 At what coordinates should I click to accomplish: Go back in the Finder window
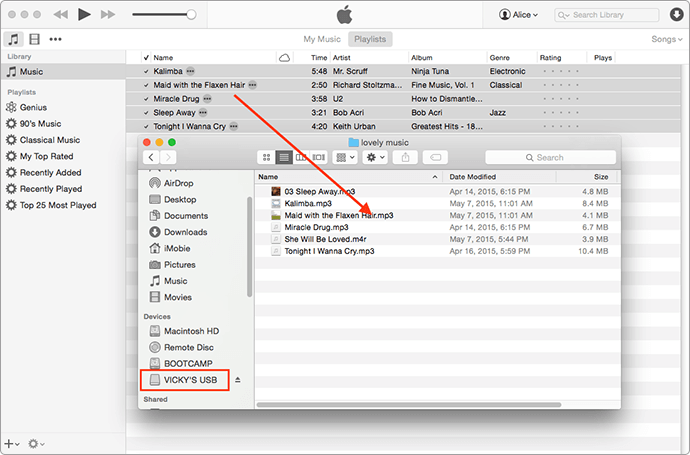[x=151, y=158]
